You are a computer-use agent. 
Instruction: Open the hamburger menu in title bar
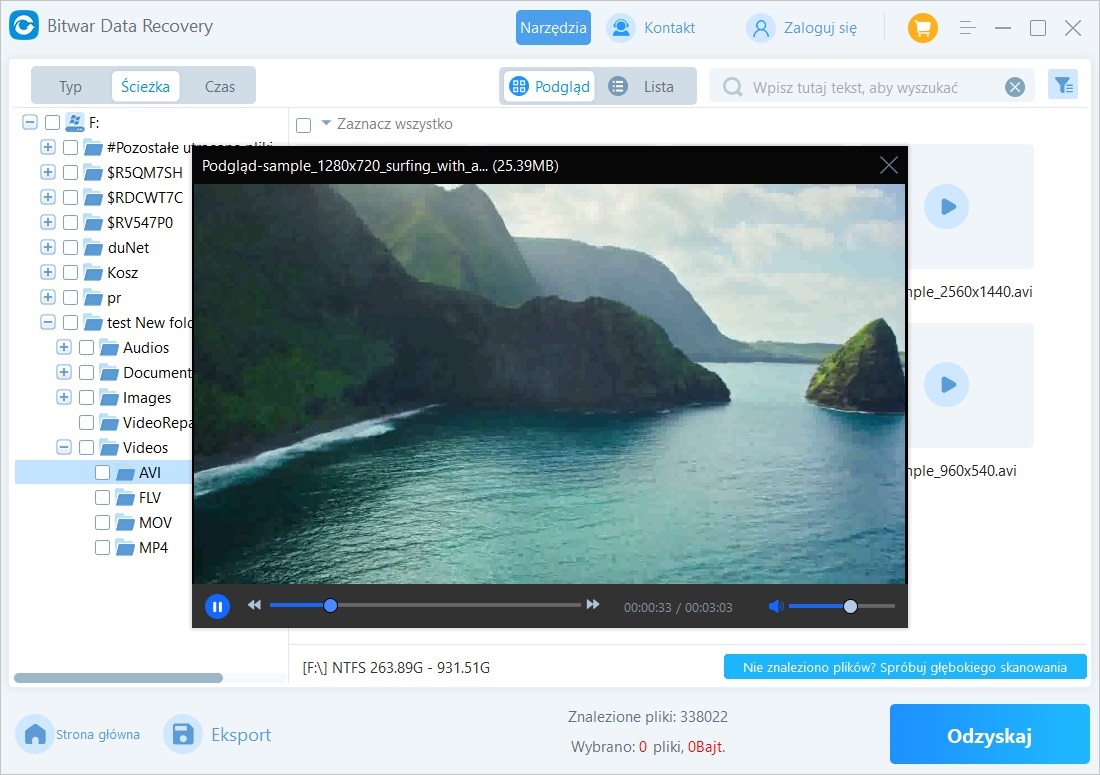(967, 28)
